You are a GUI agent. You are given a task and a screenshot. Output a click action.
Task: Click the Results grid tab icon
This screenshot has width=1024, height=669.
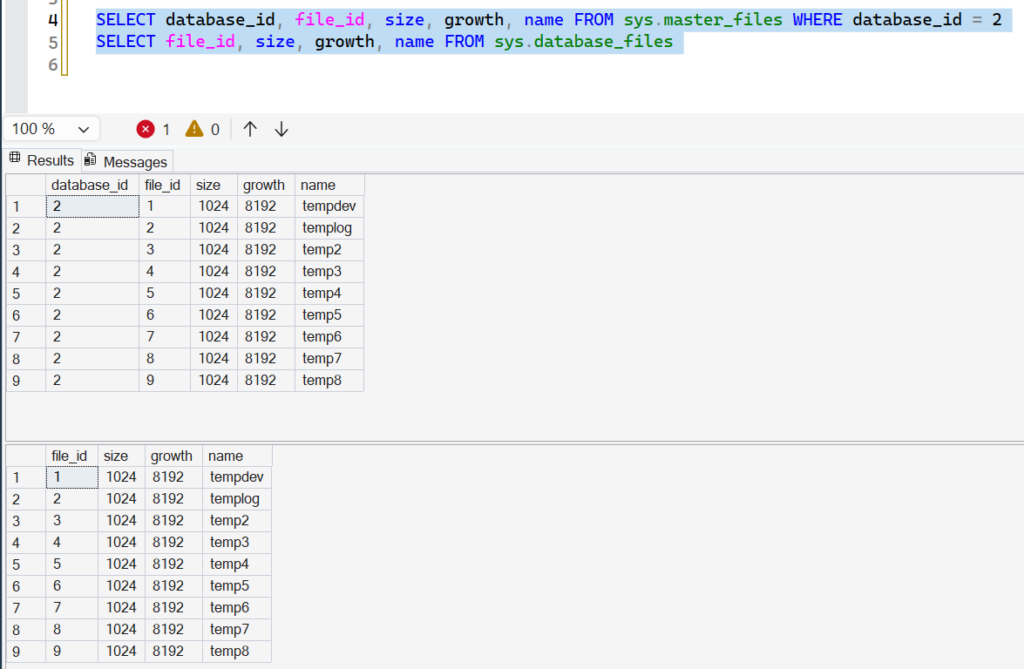coord(15,157)
